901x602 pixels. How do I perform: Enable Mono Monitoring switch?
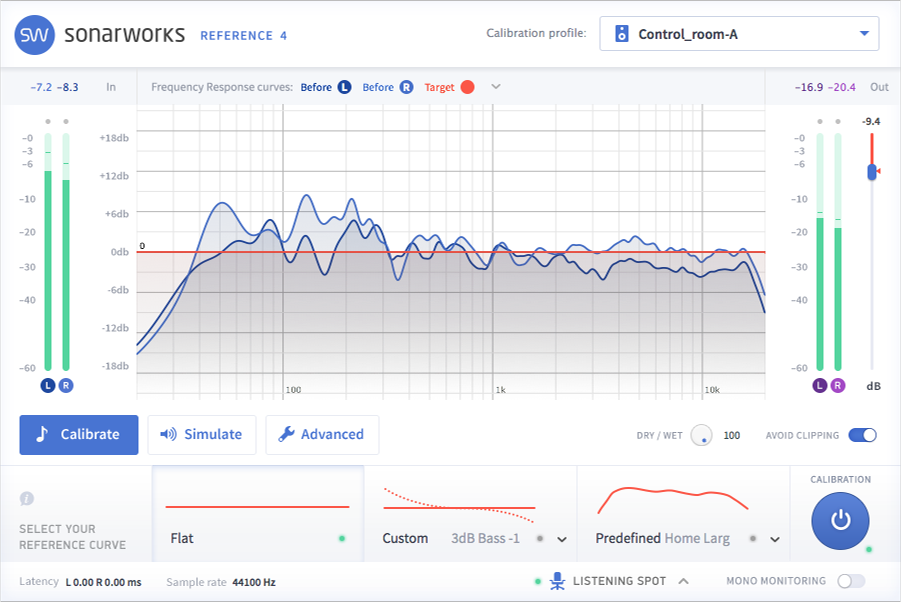coord(850,581)
